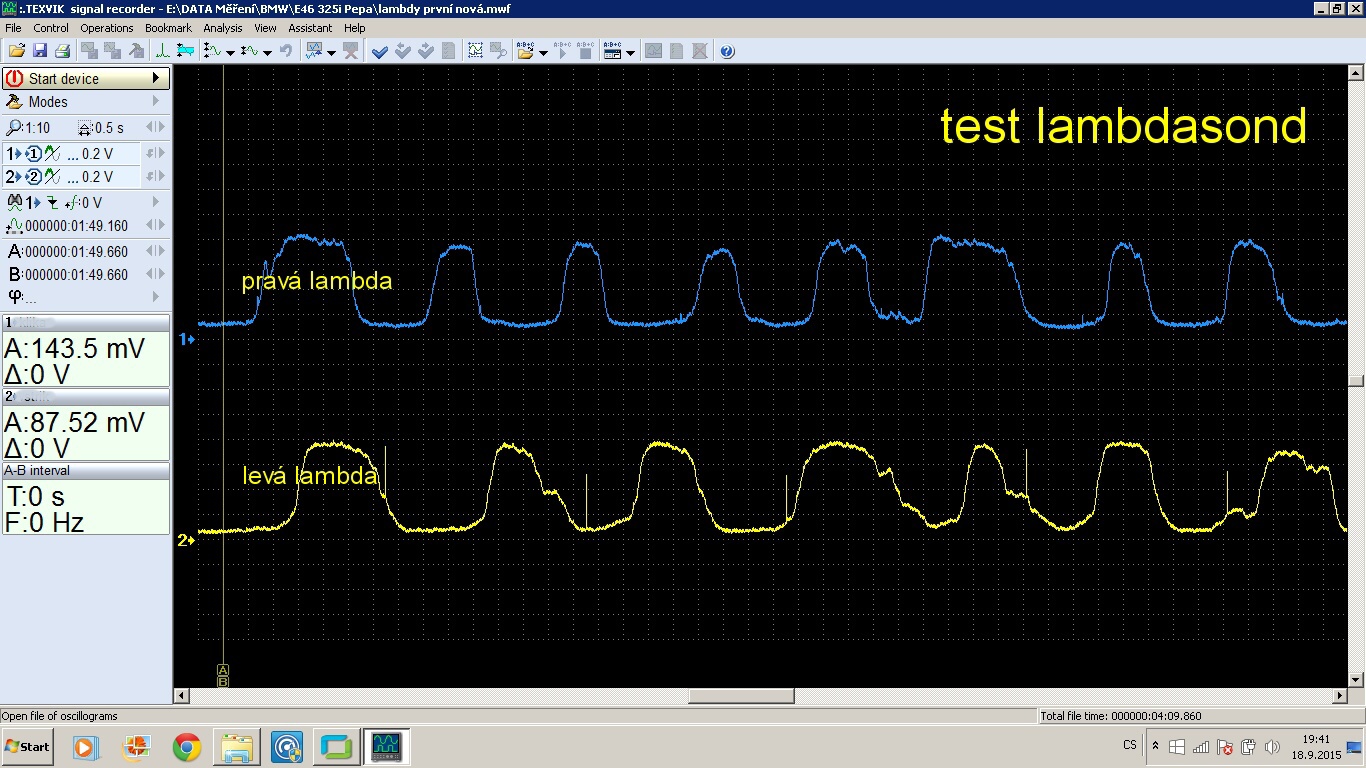
Task: Click the A:B+C open folder icon
Action: click(525, 51)
